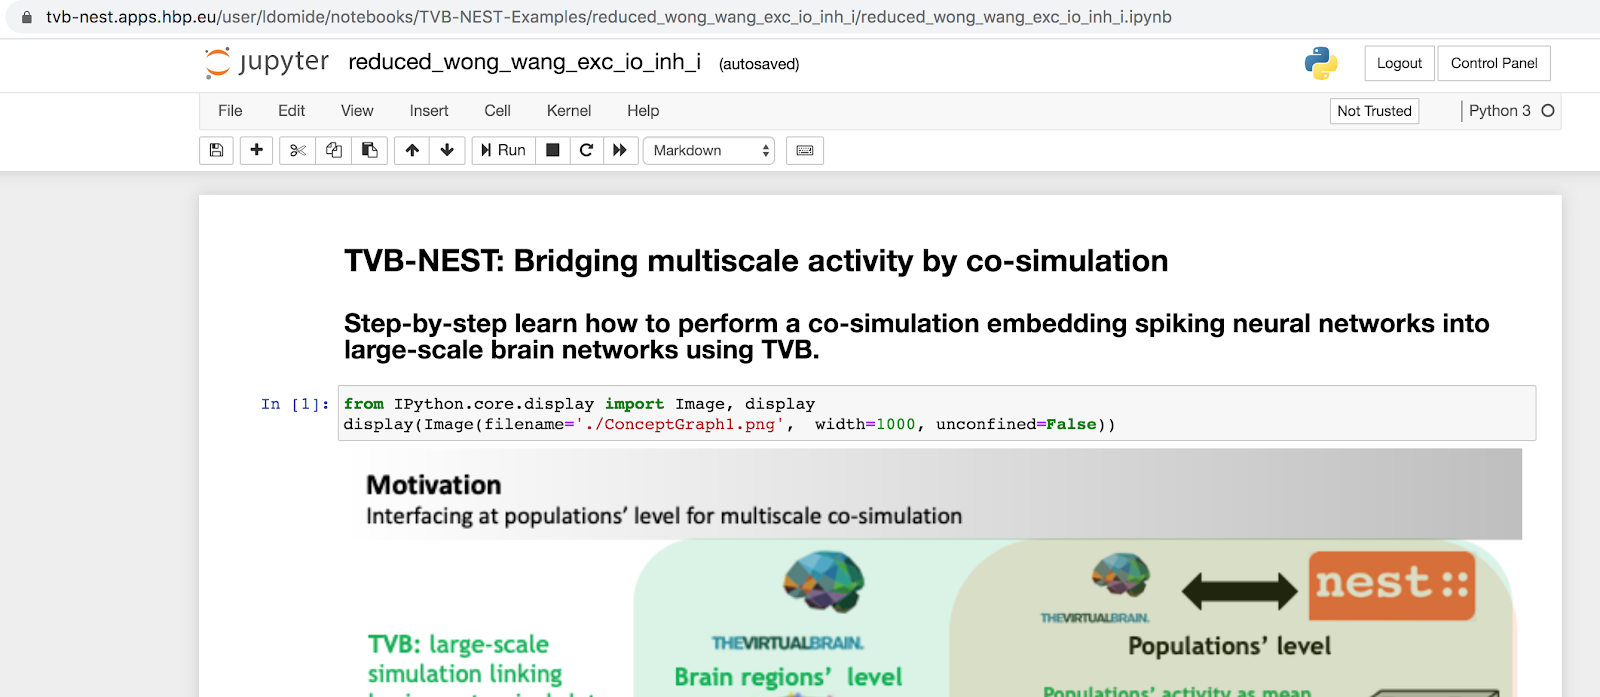1600x697 pixels.
Task: Click the Not Trusted button
Action: (1374, 111)
